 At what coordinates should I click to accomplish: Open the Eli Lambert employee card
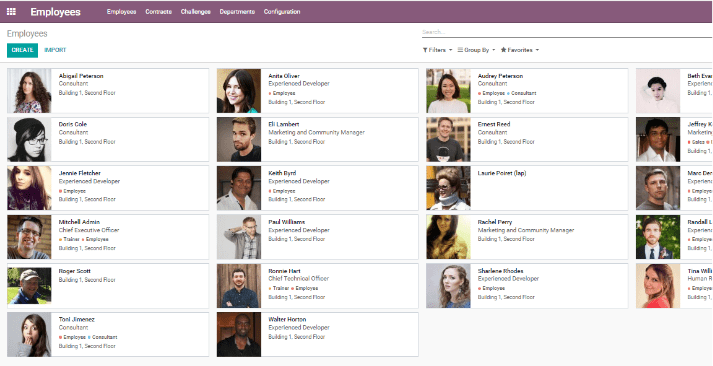317,140
